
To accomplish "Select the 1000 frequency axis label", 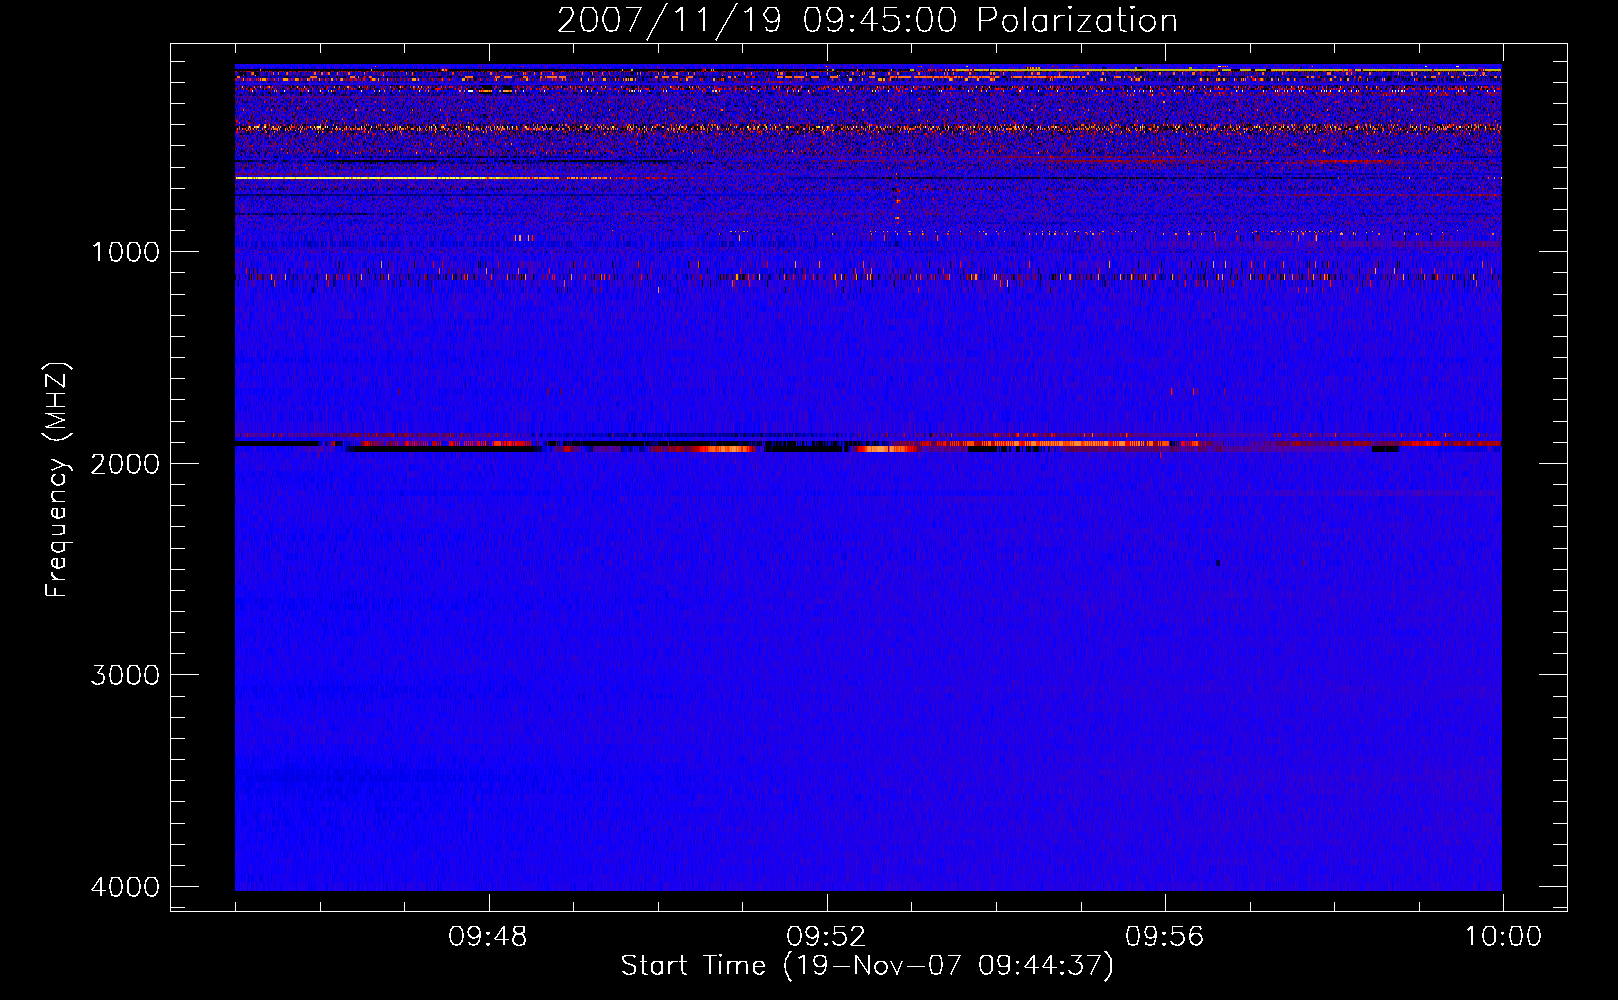I will coord(125,252).
